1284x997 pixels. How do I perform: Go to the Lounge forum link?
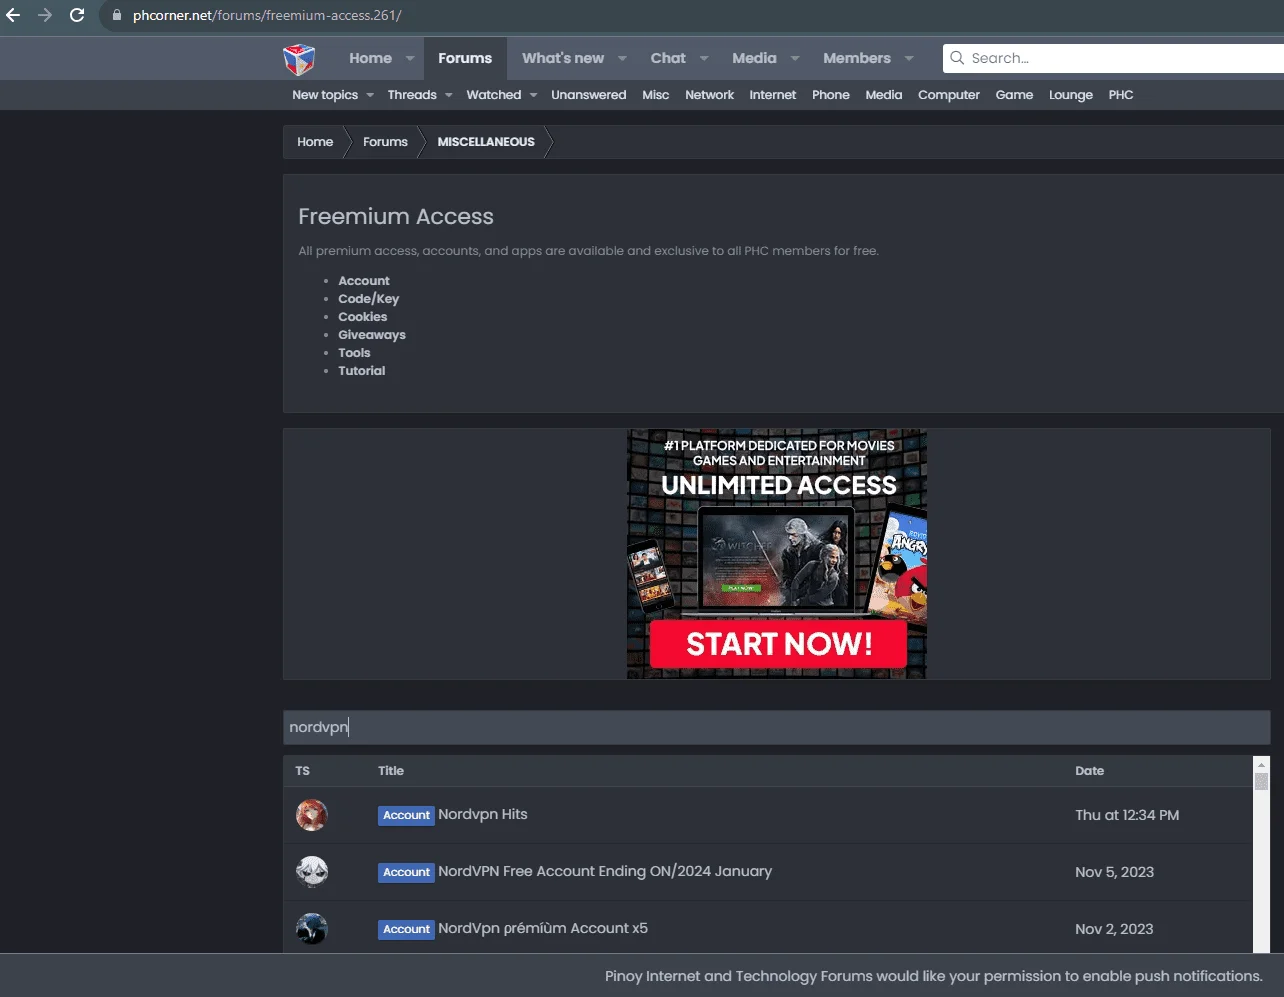point(1071,95)
